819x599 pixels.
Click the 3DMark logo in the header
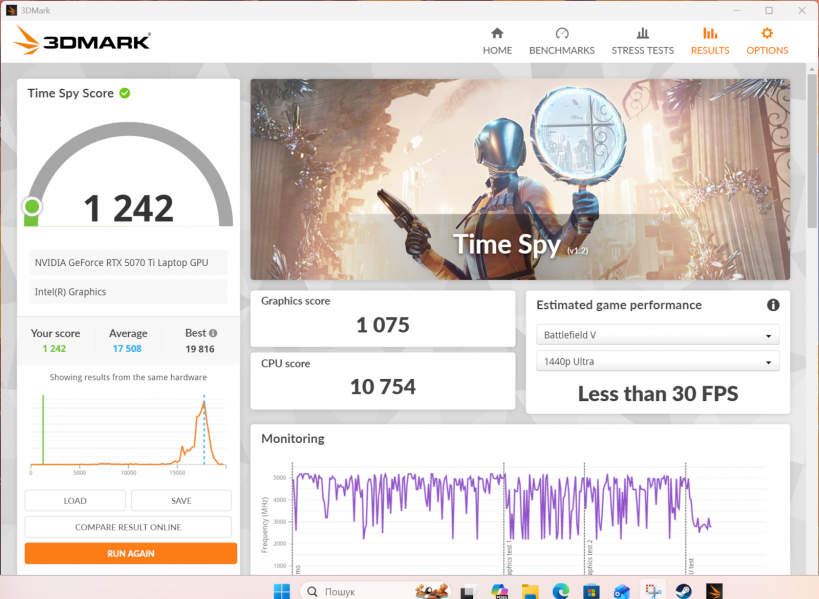[83, 41]
